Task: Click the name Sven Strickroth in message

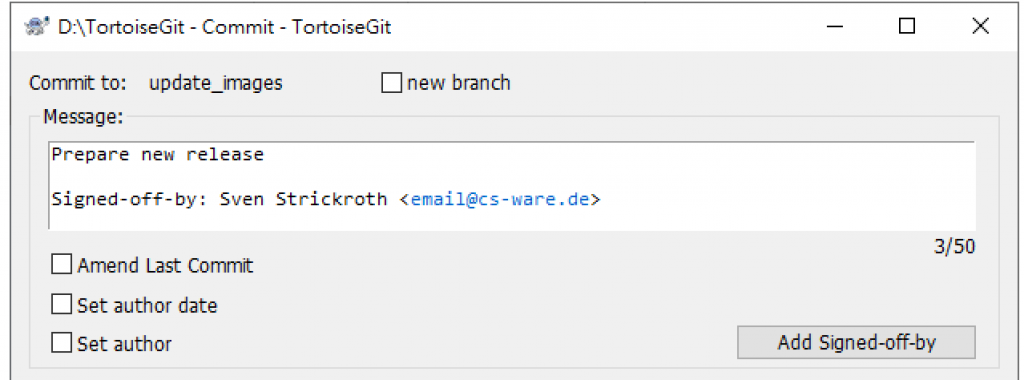Action: click(303, 199)
